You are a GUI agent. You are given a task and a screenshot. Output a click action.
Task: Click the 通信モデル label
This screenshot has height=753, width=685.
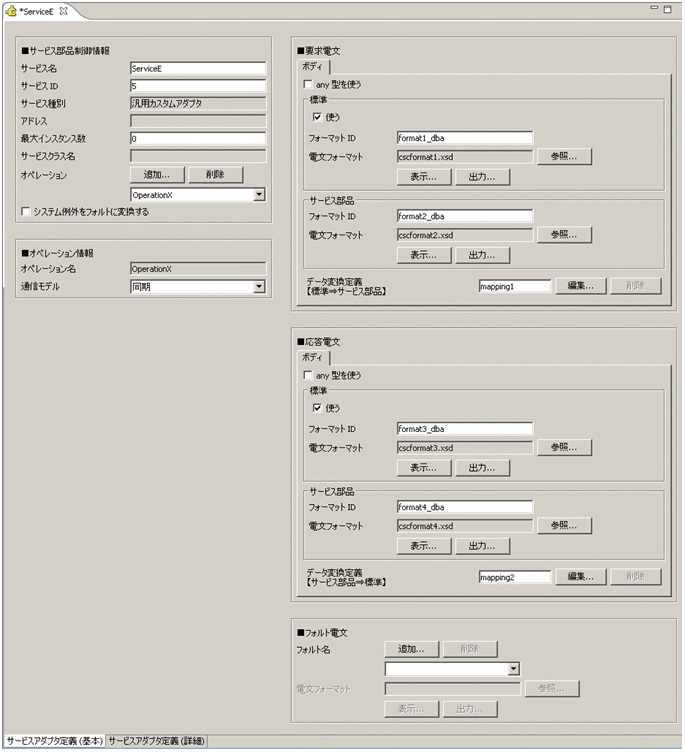point(40,286)
